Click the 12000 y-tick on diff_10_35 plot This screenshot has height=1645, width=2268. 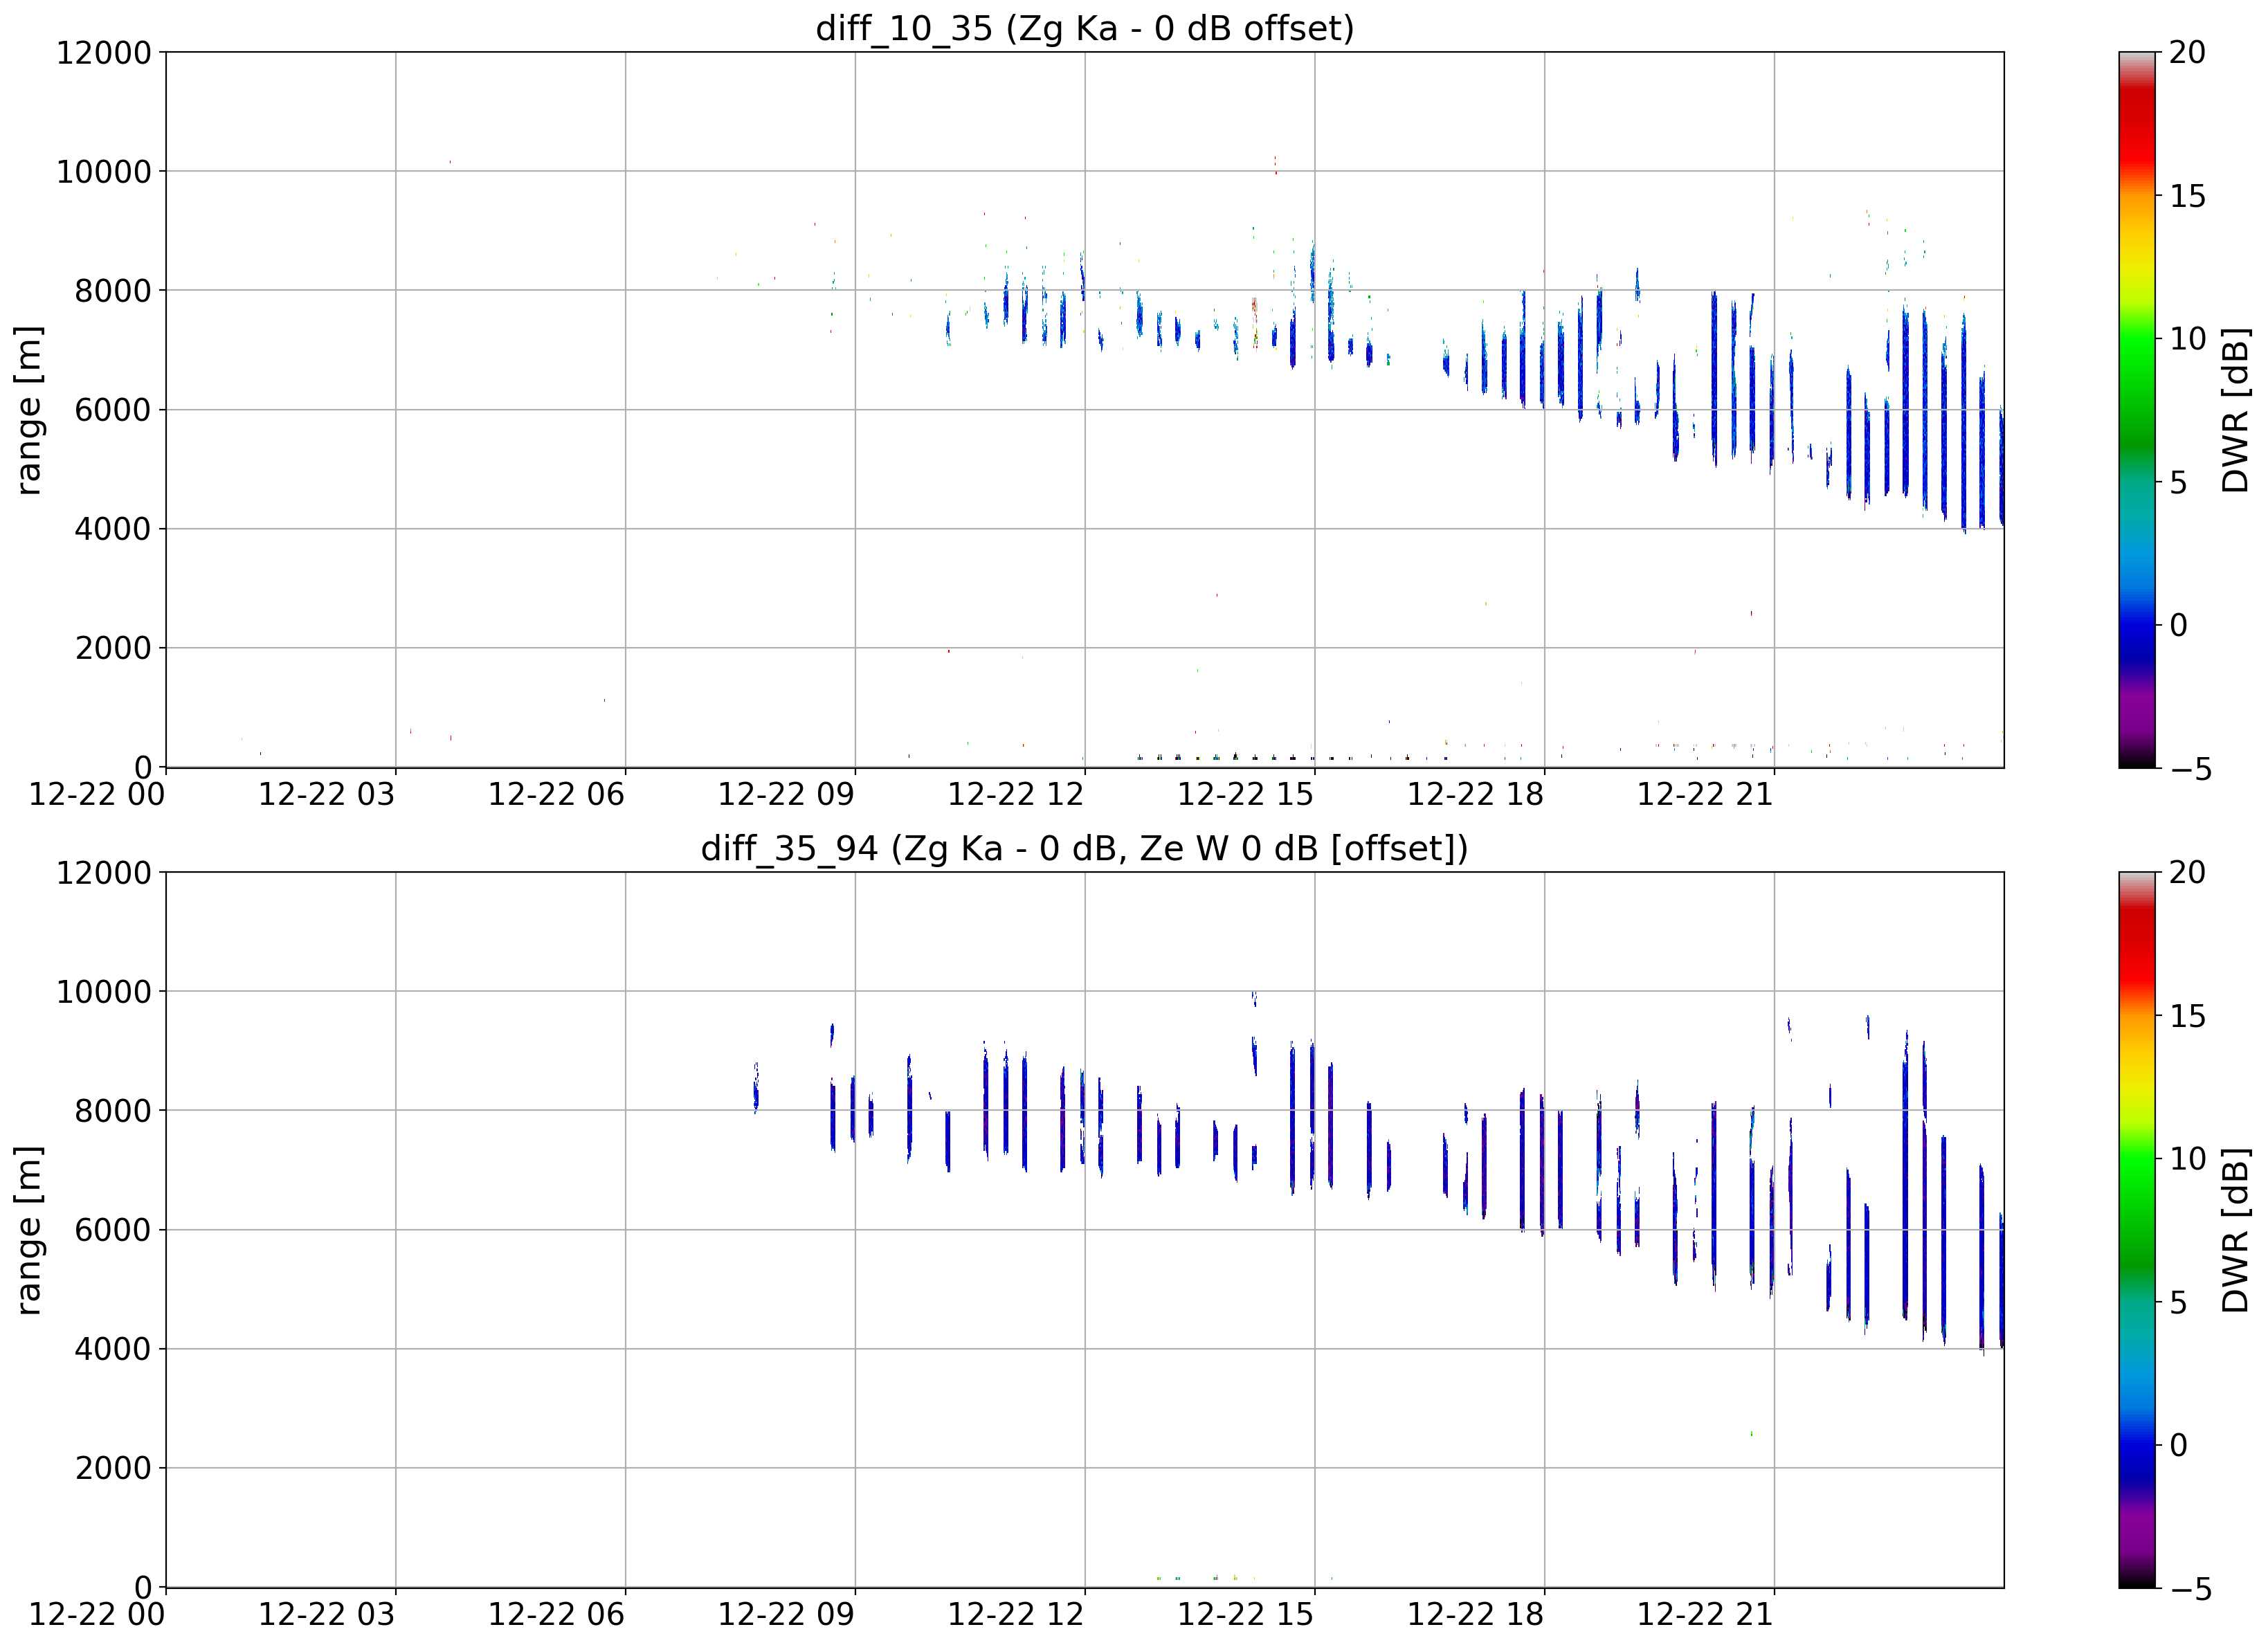(104, 52)
